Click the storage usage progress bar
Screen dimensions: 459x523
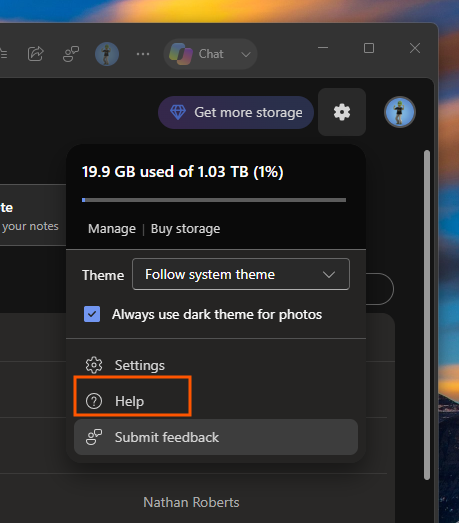pyautogui.click(x=214, y=200)
